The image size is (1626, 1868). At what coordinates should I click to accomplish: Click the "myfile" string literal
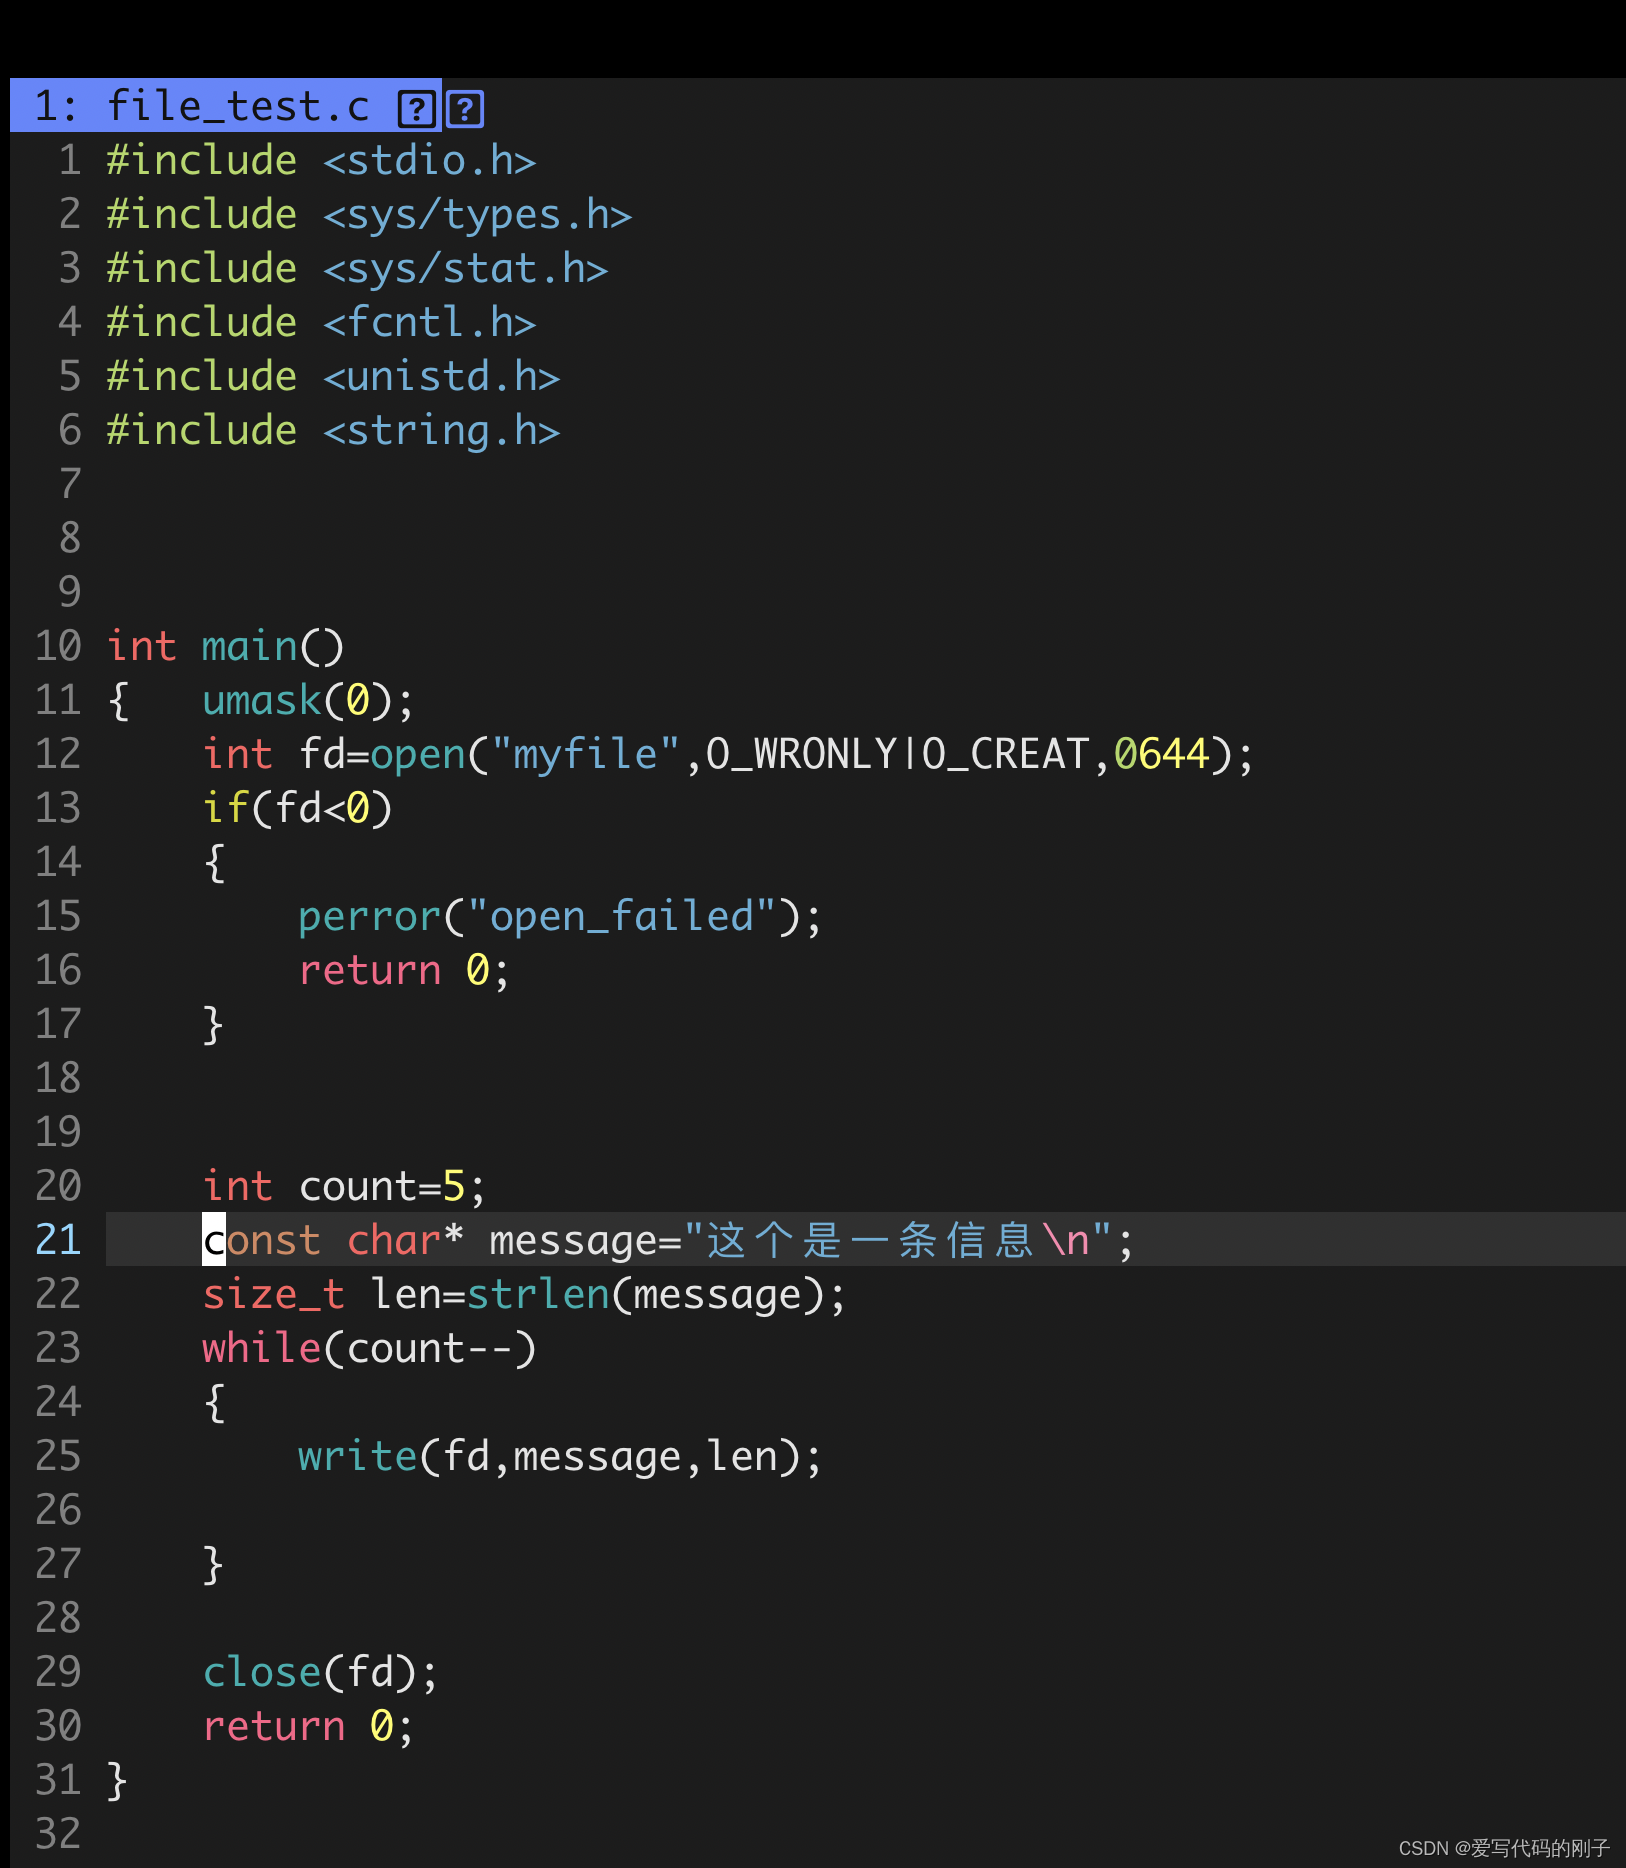pyautogui.click(x=586, y=755)
